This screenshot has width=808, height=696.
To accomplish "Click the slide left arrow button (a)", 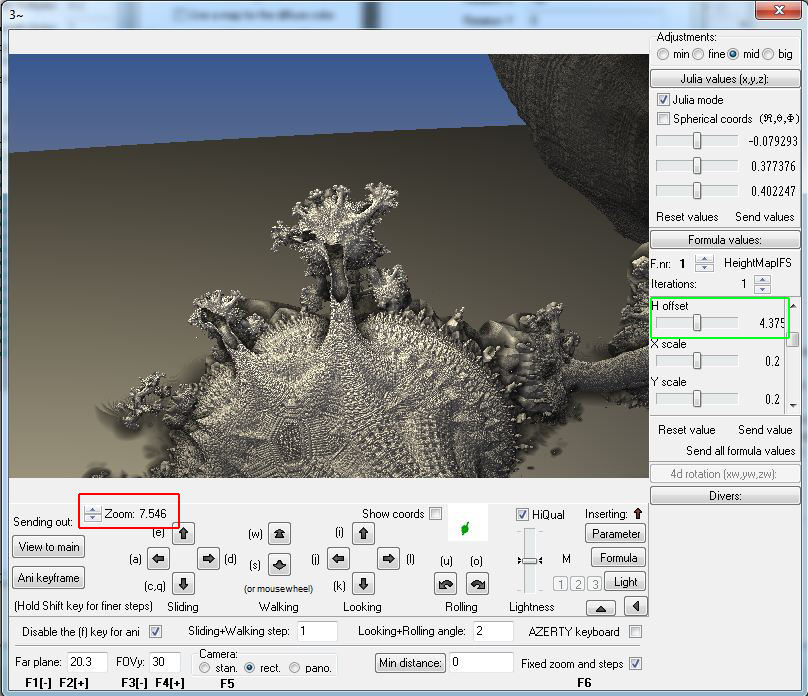I will click(158, 558).
